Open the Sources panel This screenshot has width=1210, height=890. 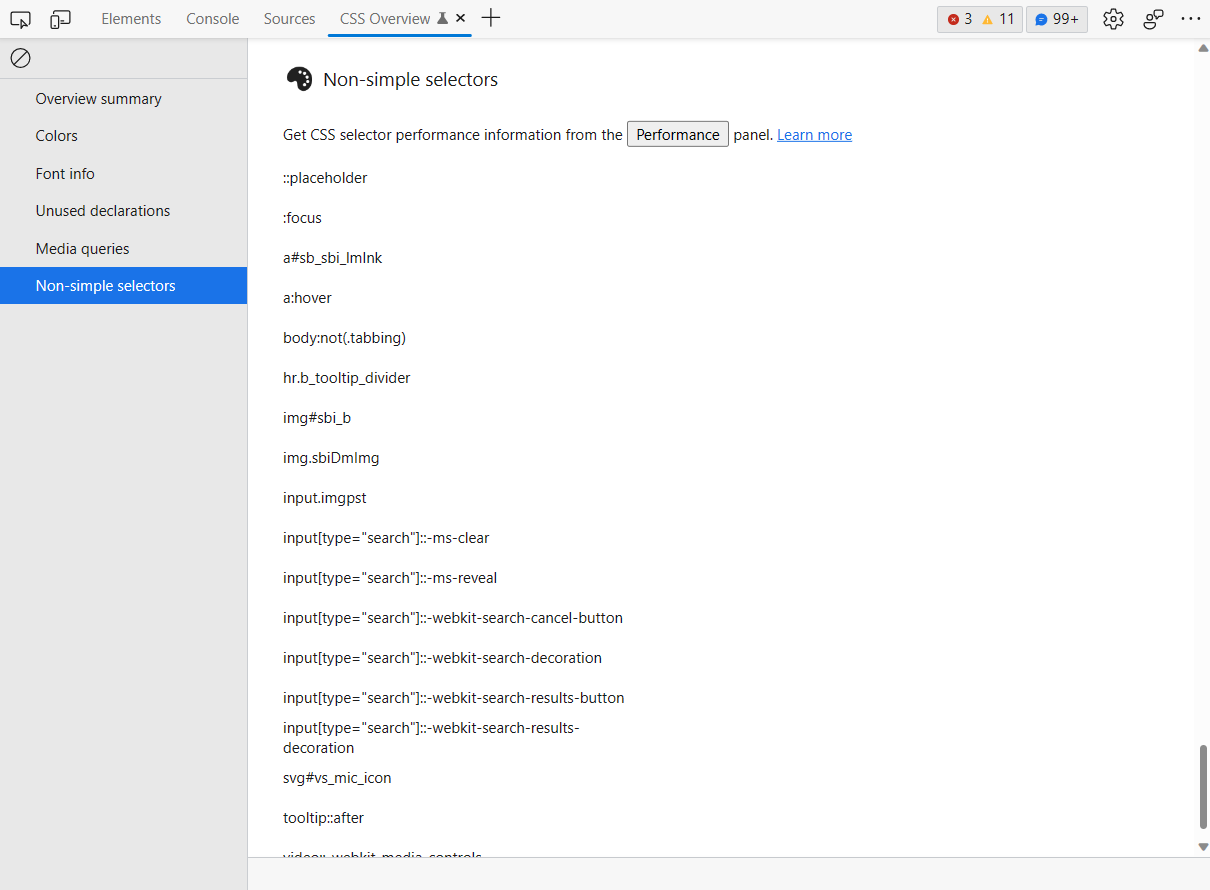click(289, 18)
